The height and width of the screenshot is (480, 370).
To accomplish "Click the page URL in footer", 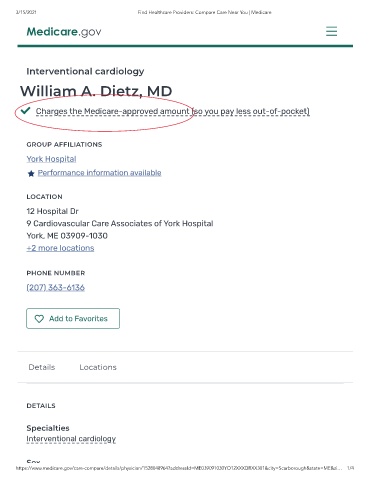I will coord(179,468).
